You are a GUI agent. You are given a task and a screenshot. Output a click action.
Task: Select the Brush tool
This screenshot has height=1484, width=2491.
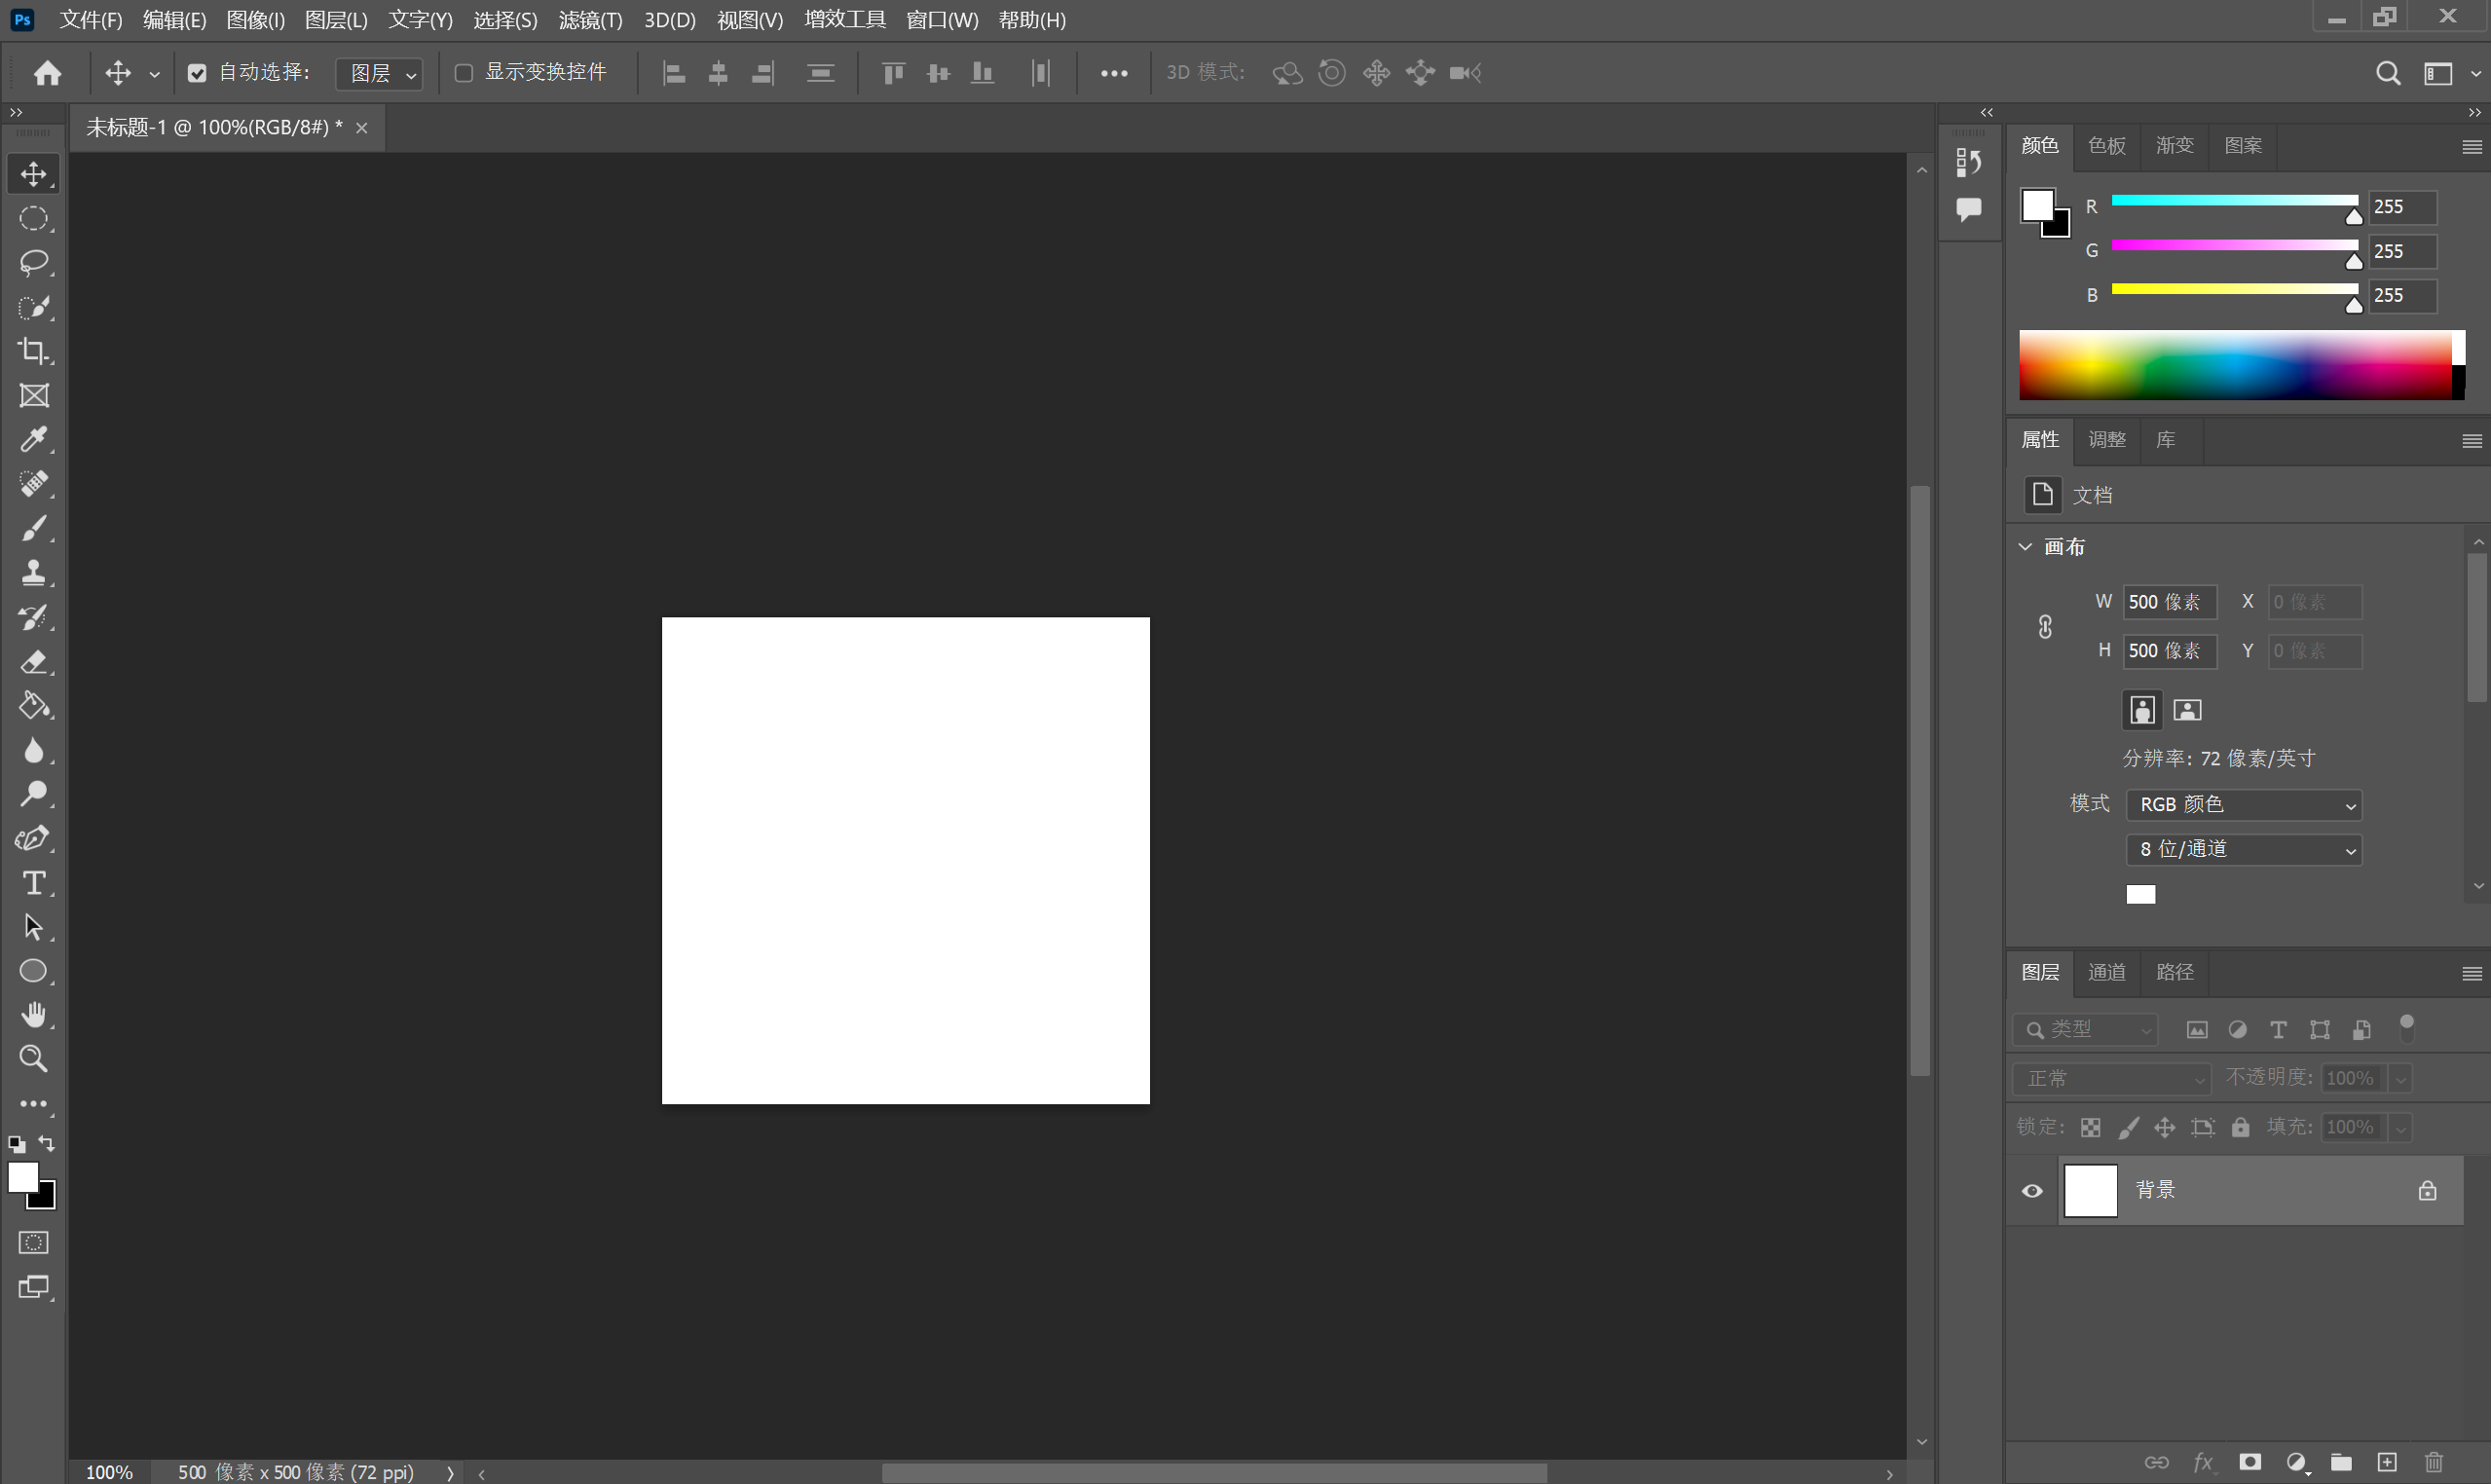point(34,528)
